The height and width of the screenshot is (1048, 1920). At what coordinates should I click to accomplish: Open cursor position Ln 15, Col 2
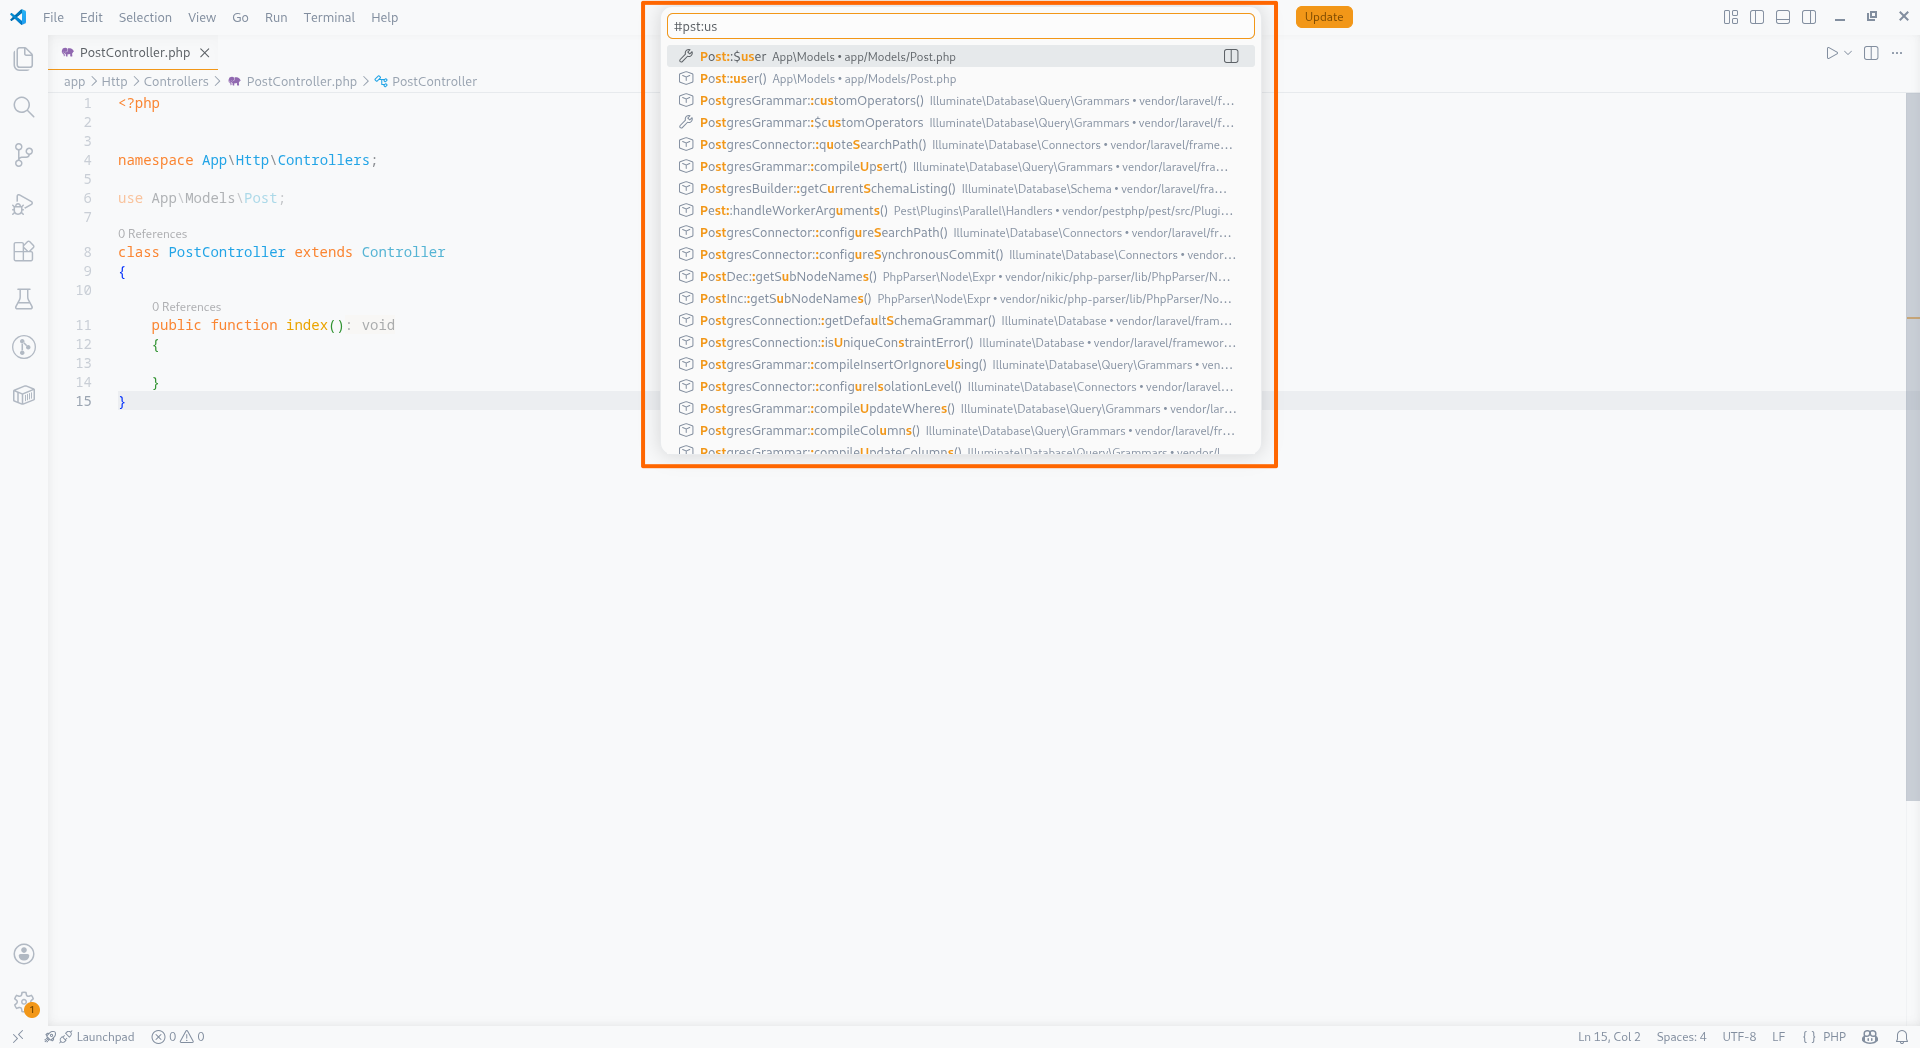(x=1609, y=1037)
